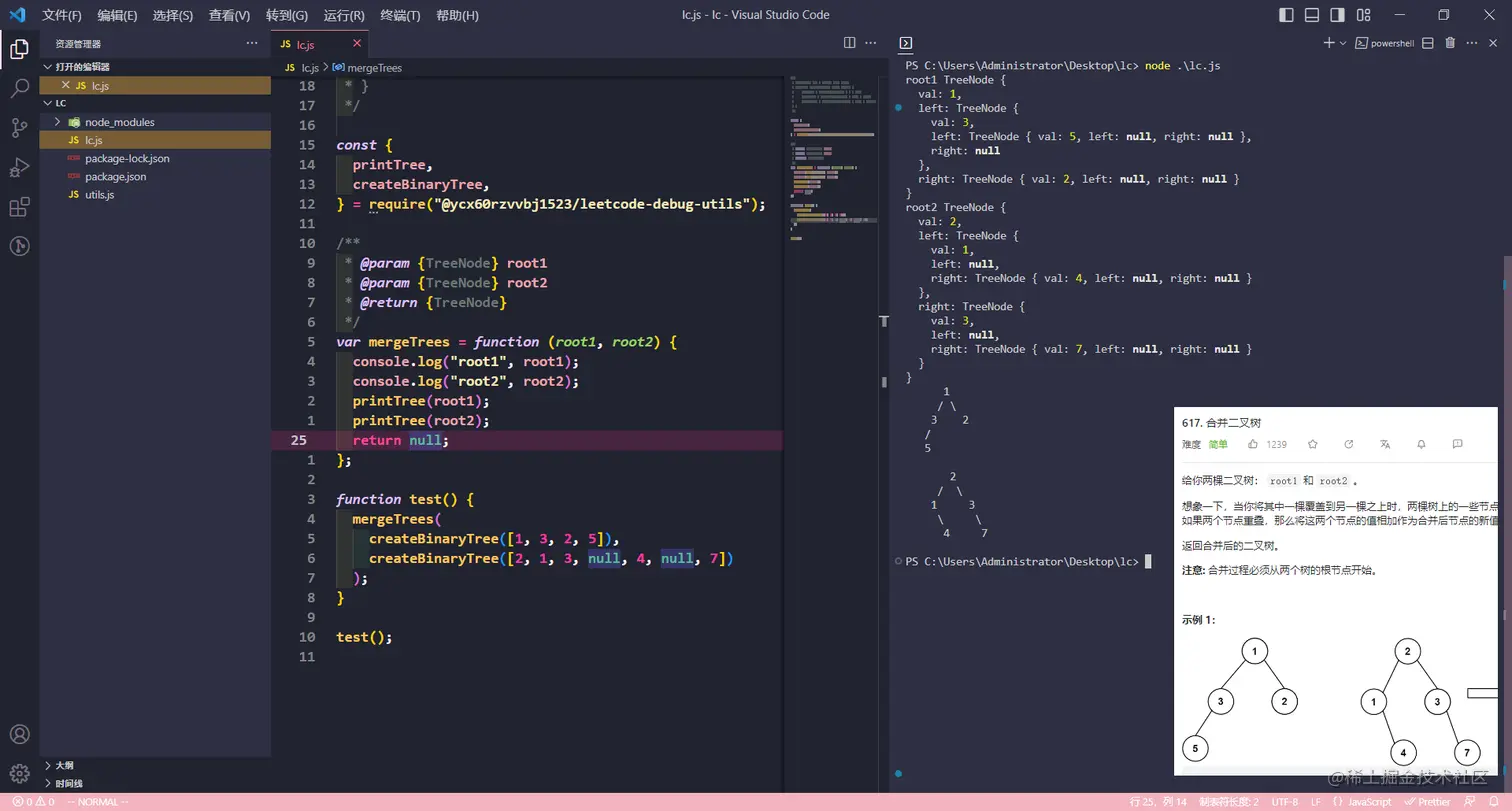Click LF end of line in status bar
1512x811 pixels.
click(1316, 802)
